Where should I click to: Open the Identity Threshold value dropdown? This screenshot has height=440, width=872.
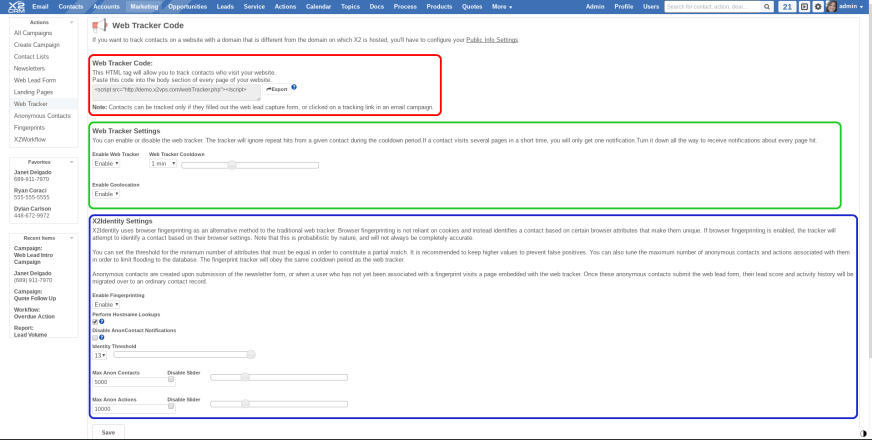[100, 355]
